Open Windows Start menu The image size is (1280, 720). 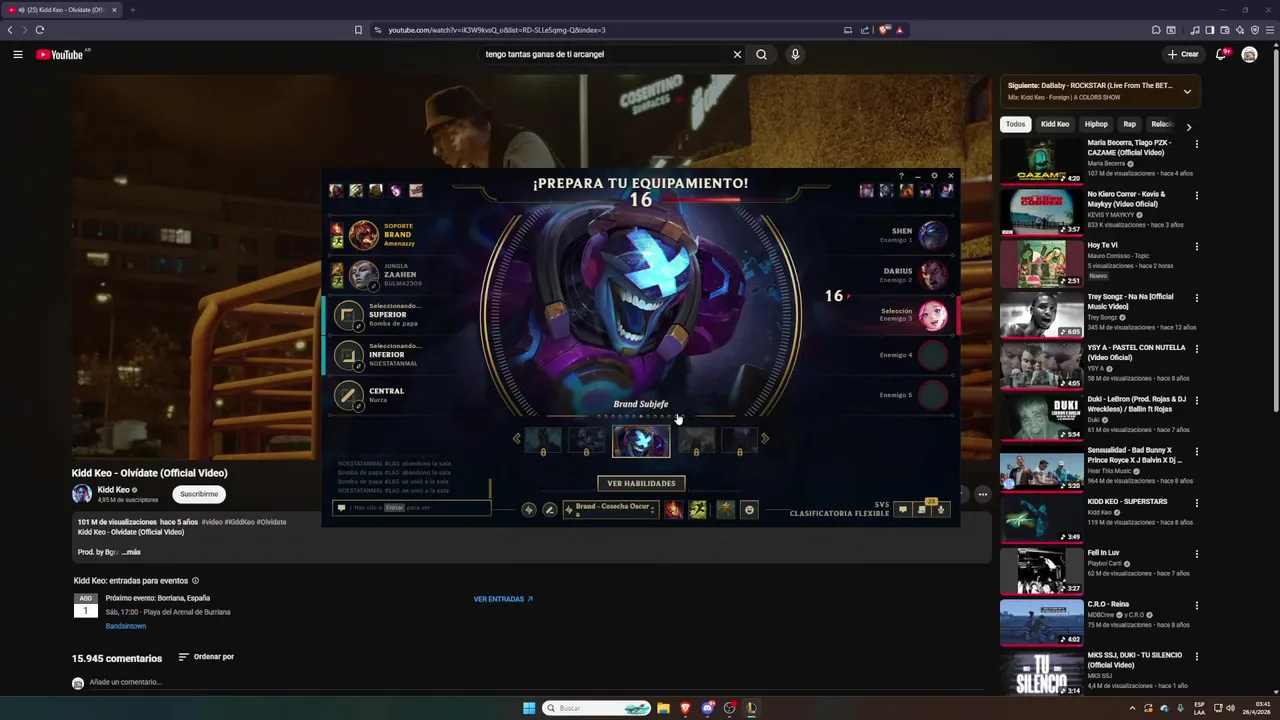(529, 708)
